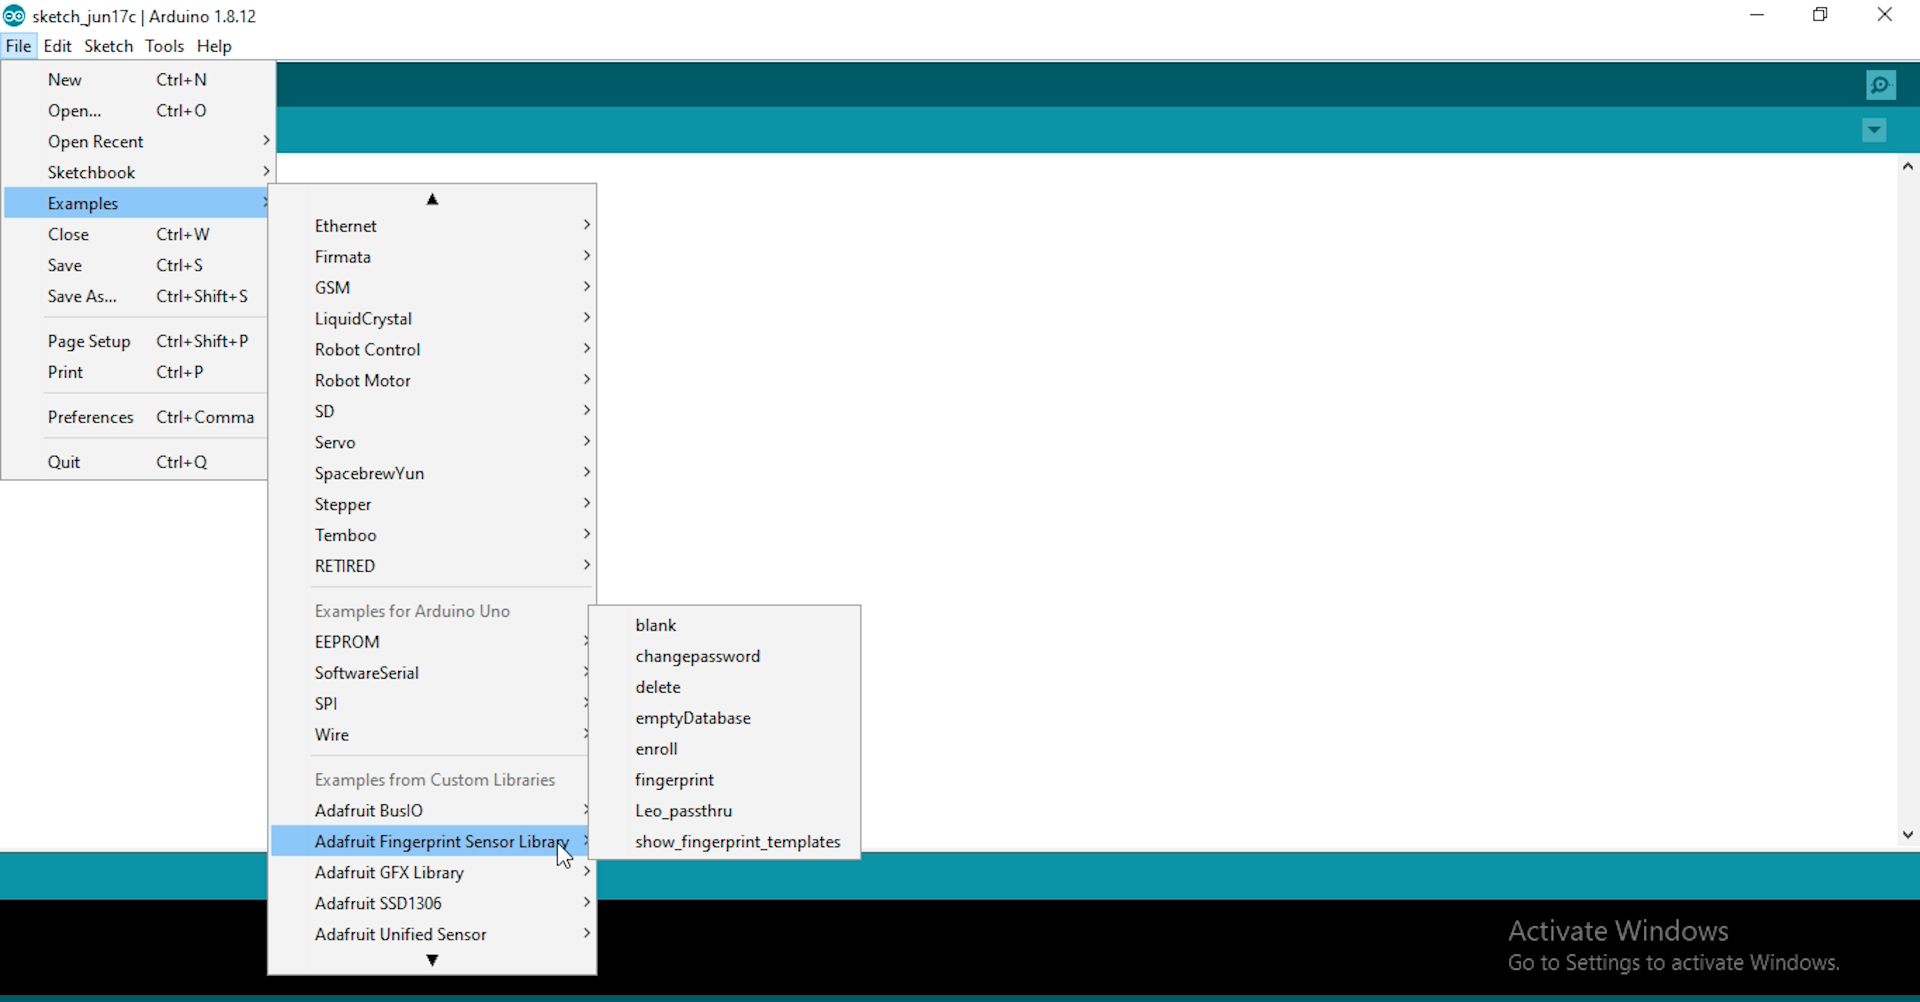Click Save As in the File menu
Image resolution: width=1920 pixels, height=1002 pixels.
82,296
